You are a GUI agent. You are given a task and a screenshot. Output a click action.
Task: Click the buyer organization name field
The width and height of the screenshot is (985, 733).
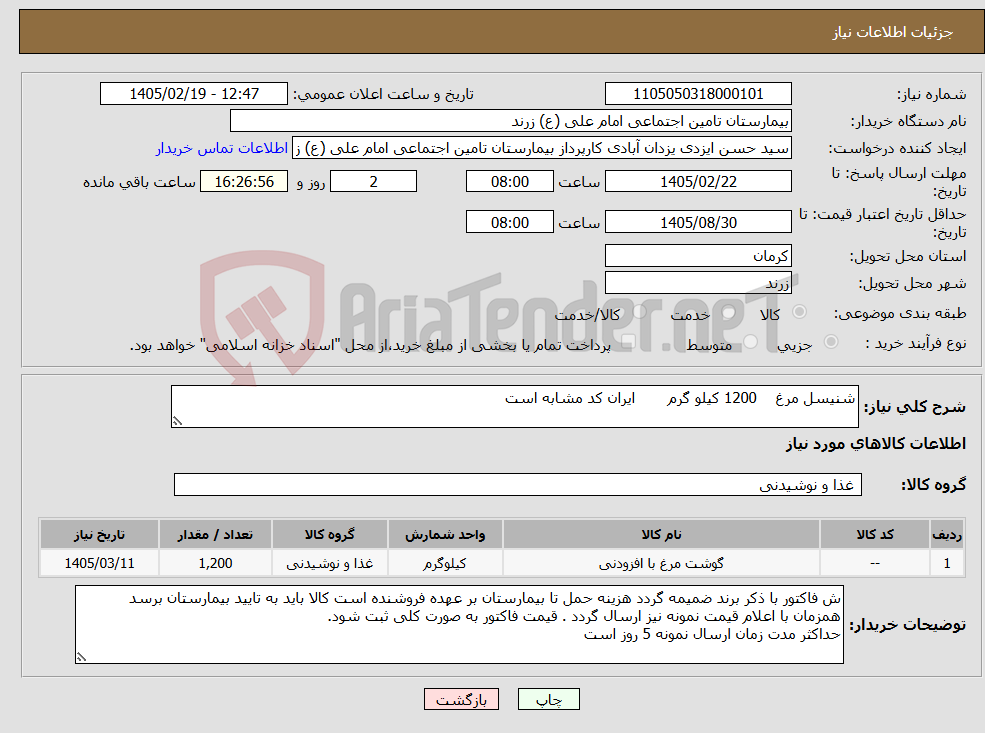(511, 121)
